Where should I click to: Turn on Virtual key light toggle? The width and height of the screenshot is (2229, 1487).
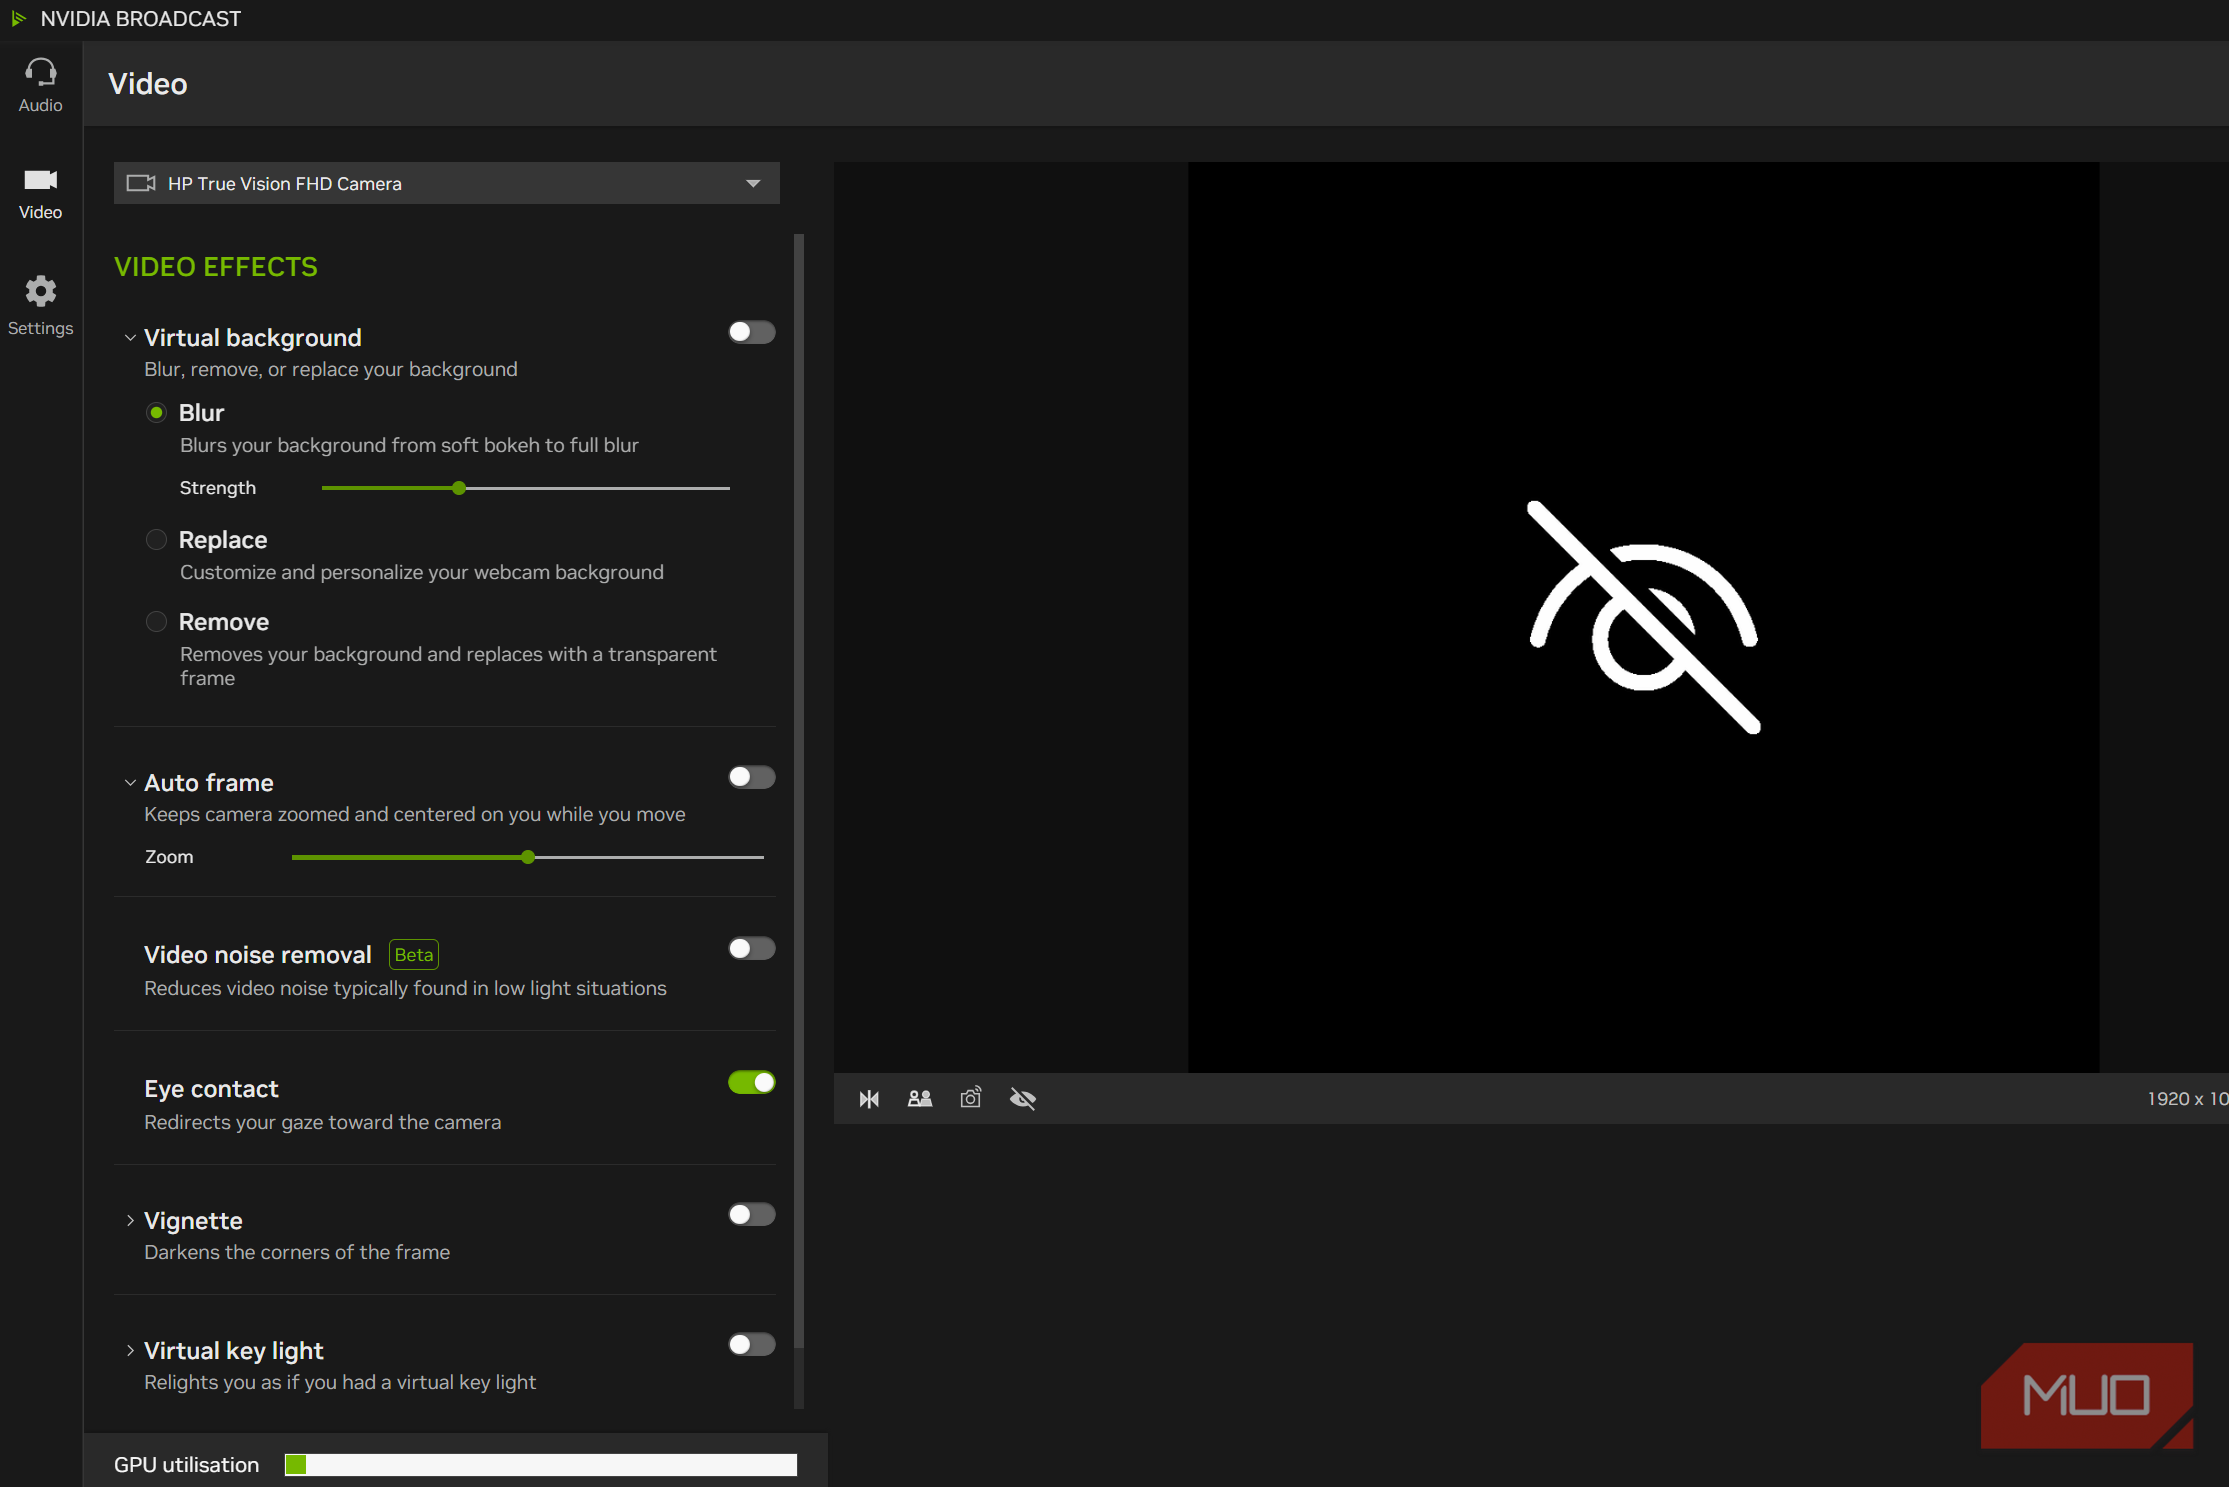(752, 1344)
